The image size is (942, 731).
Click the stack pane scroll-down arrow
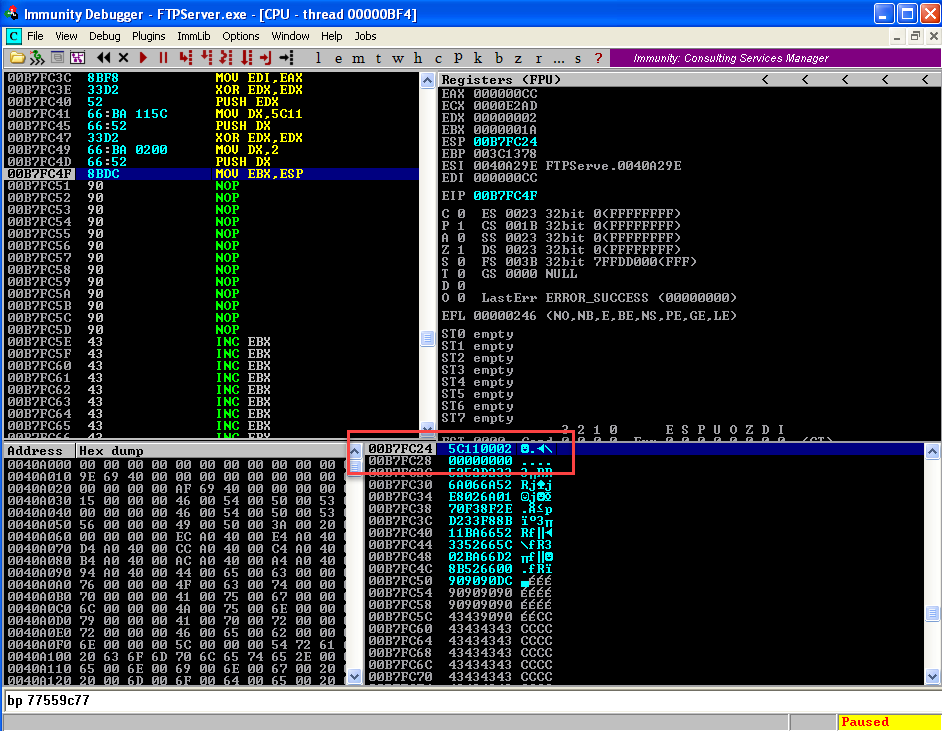932,676
